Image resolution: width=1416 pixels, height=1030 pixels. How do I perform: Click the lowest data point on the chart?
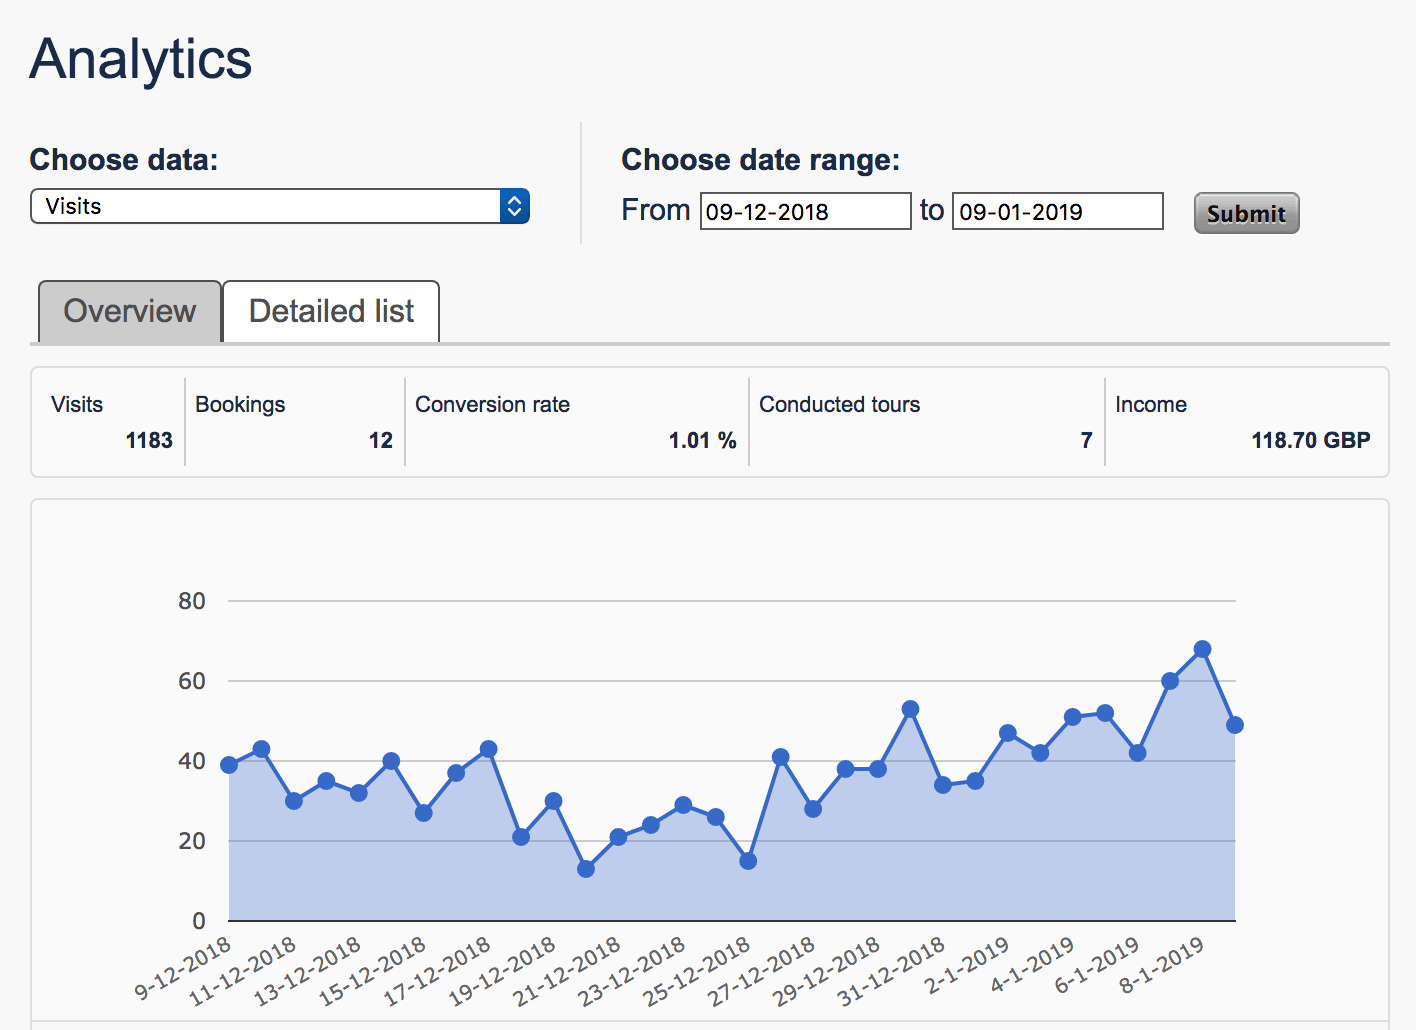[586, 869]
